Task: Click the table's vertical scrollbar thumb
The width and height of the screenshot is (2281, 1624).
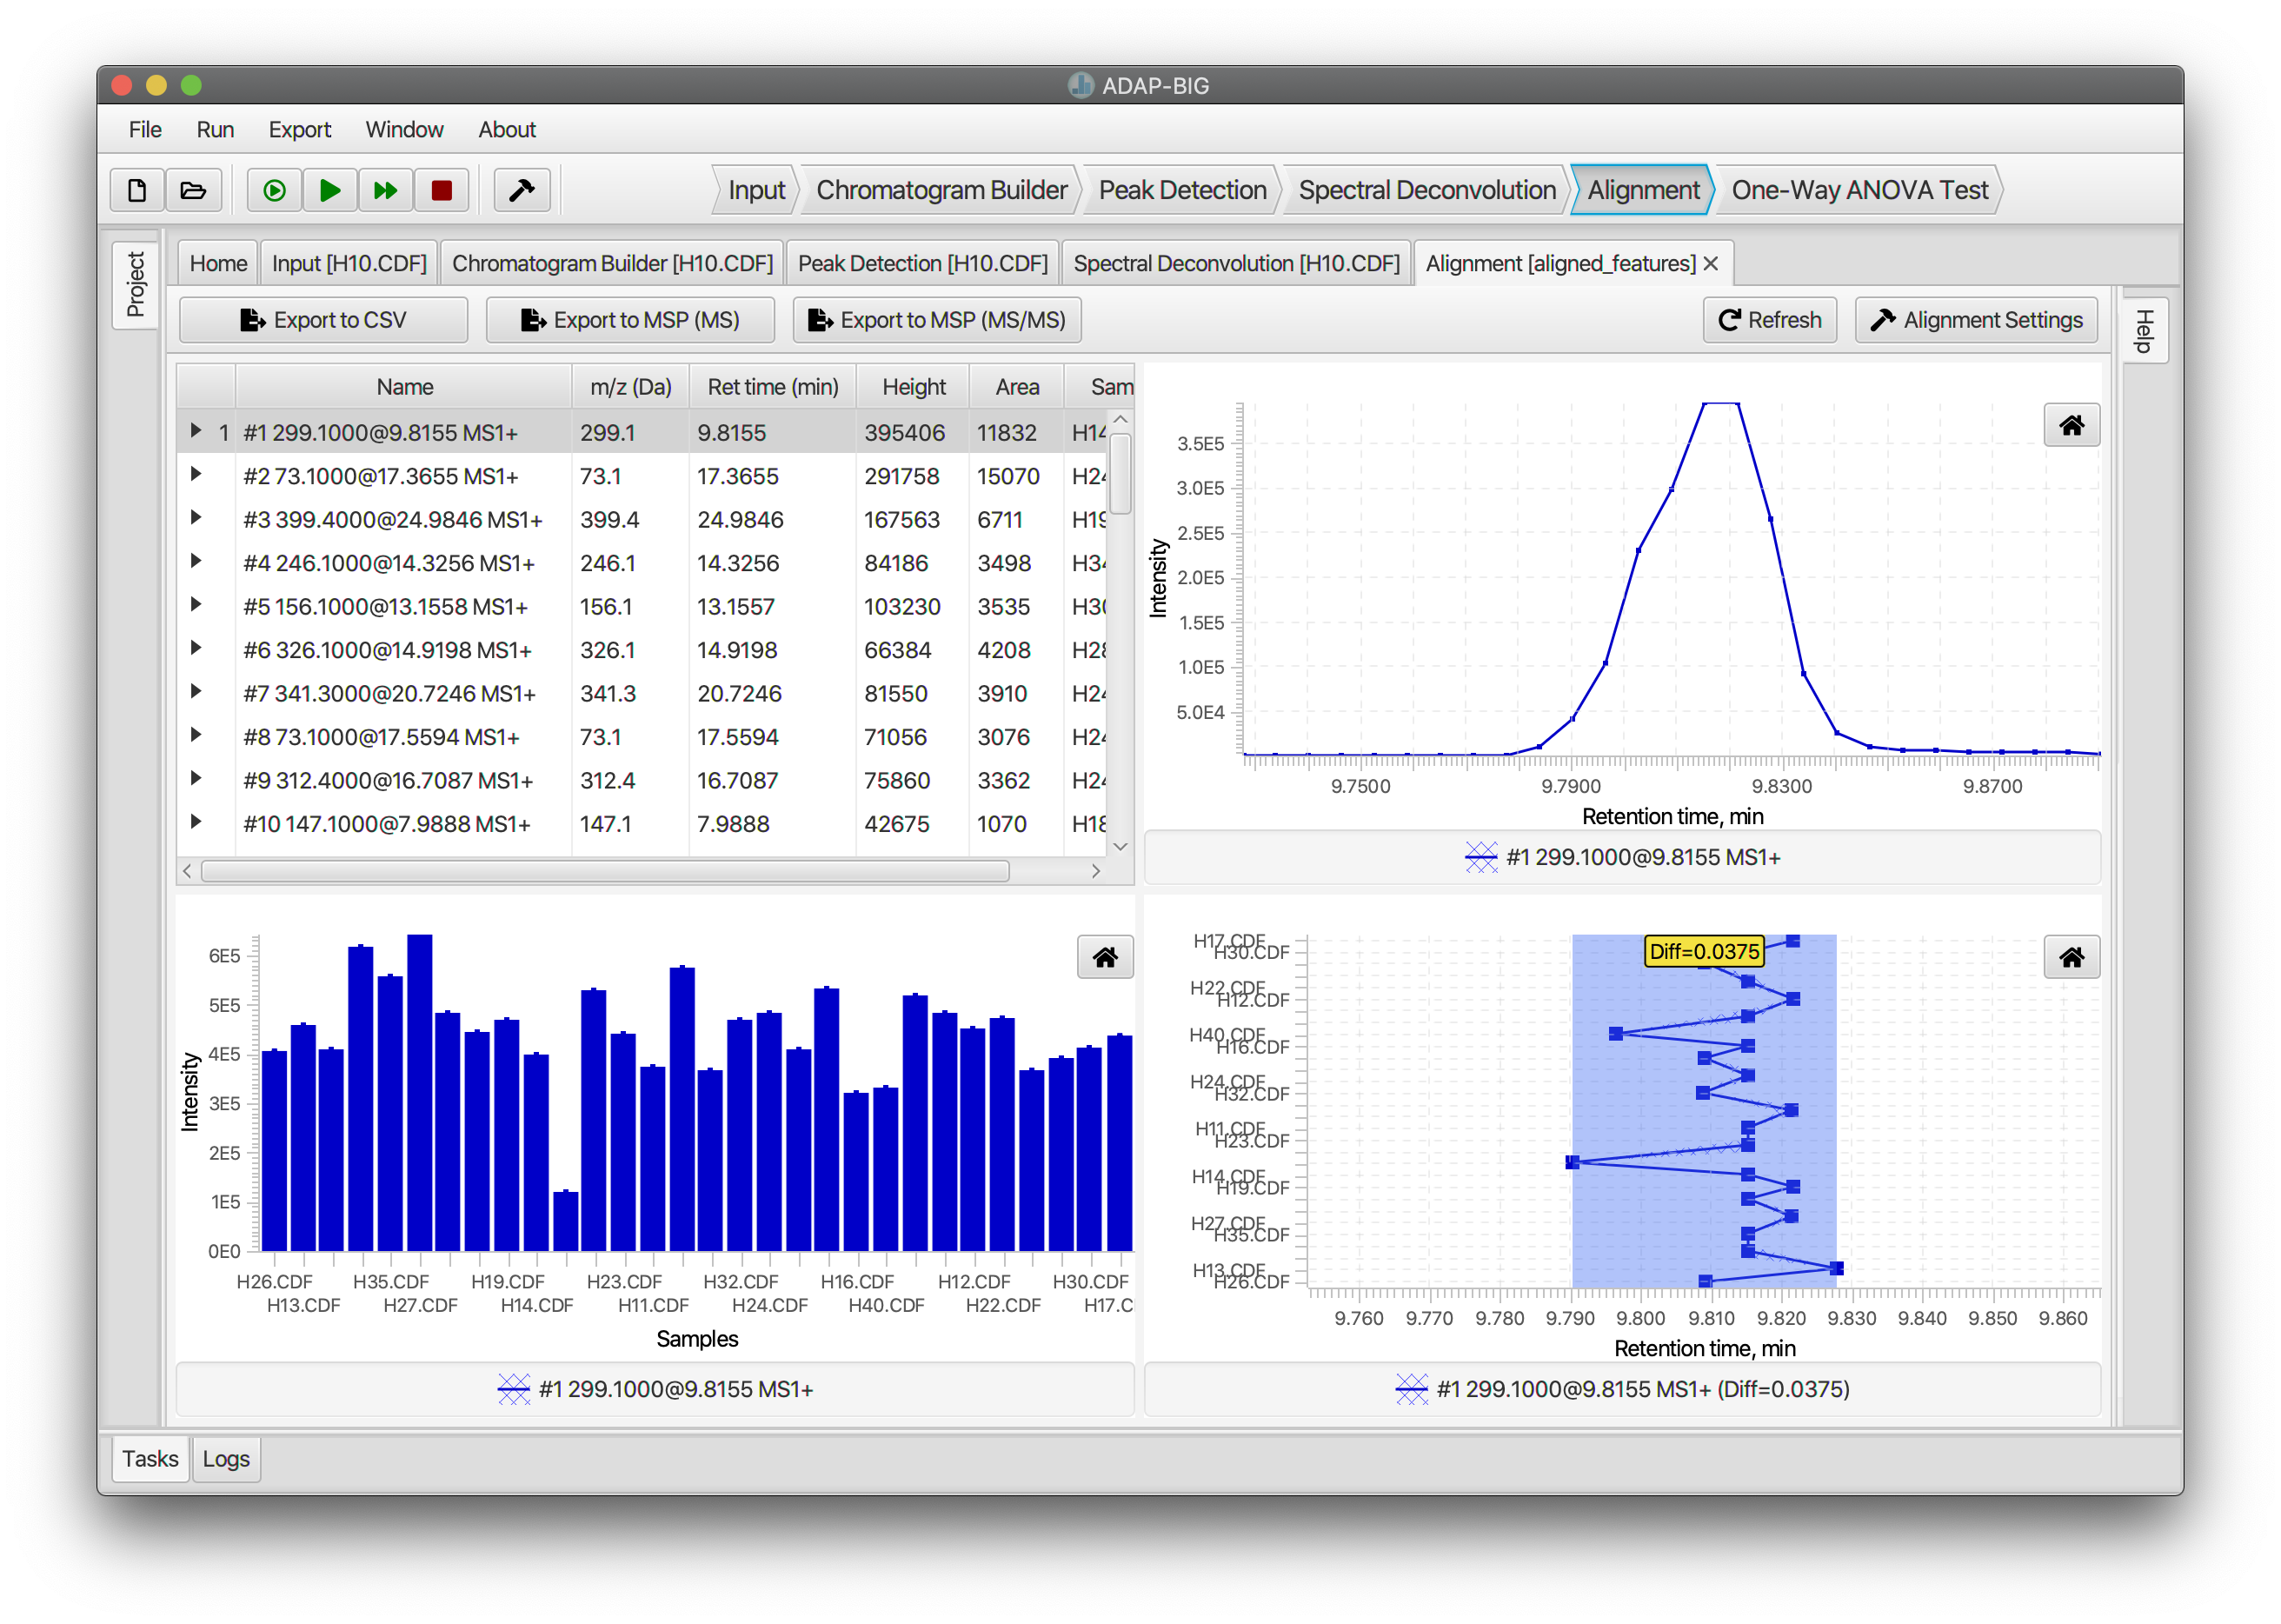Action: [x=1120, y=473]
